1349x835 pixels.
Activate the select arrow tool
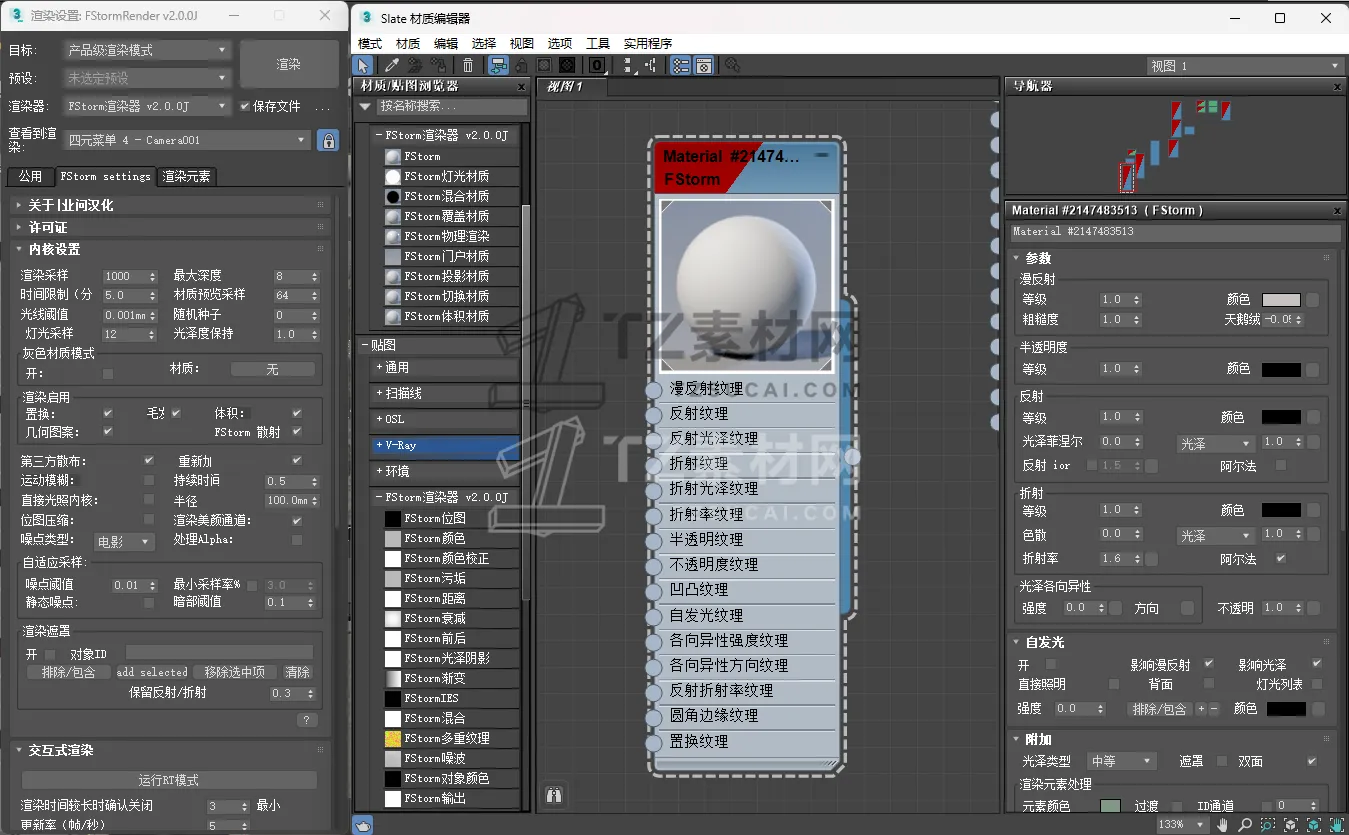(x=364, y=65)
